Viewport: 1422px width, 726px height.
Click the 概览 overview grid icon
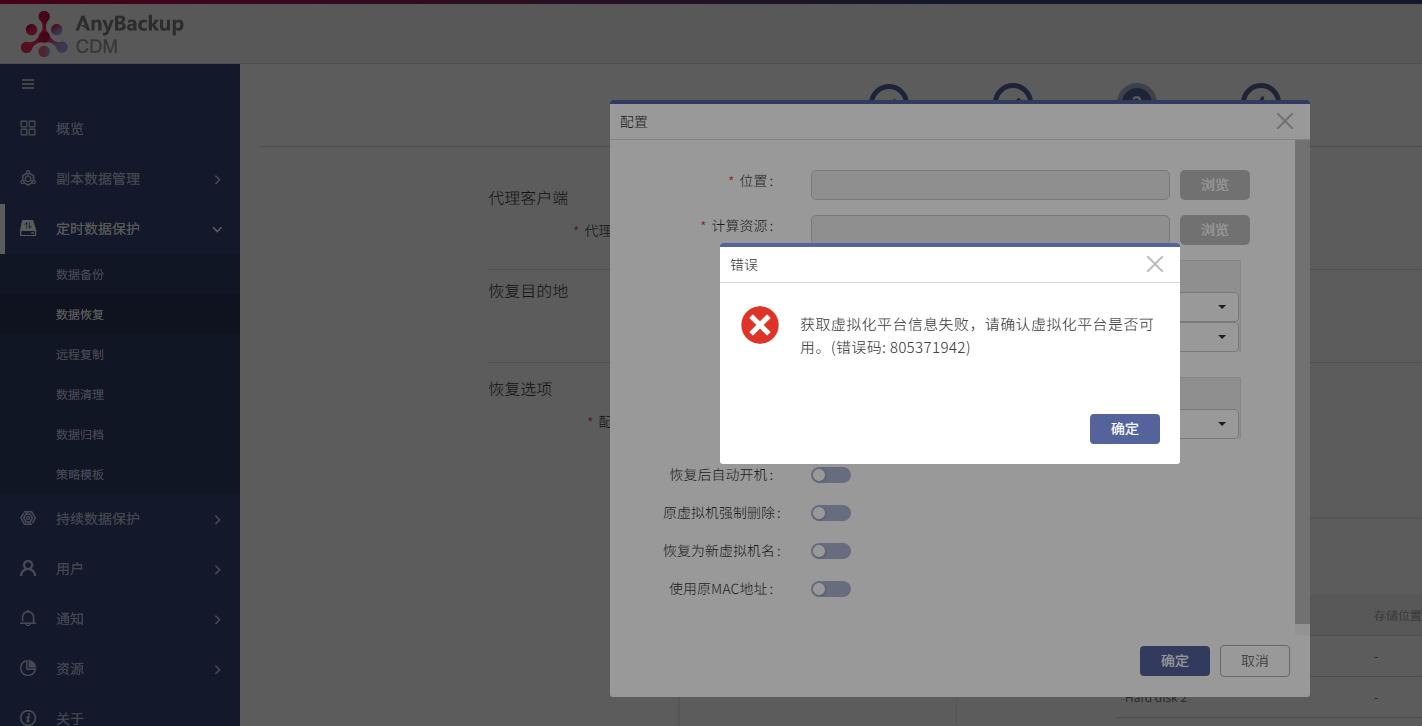[x=28, y=128]
